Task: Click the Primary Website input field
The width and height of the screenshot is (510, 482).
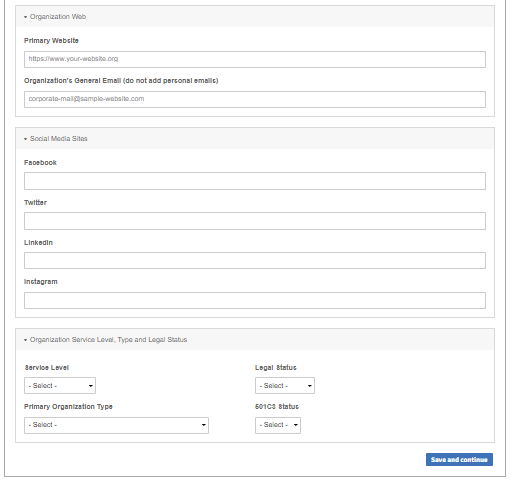Action: tap(255, 59)
